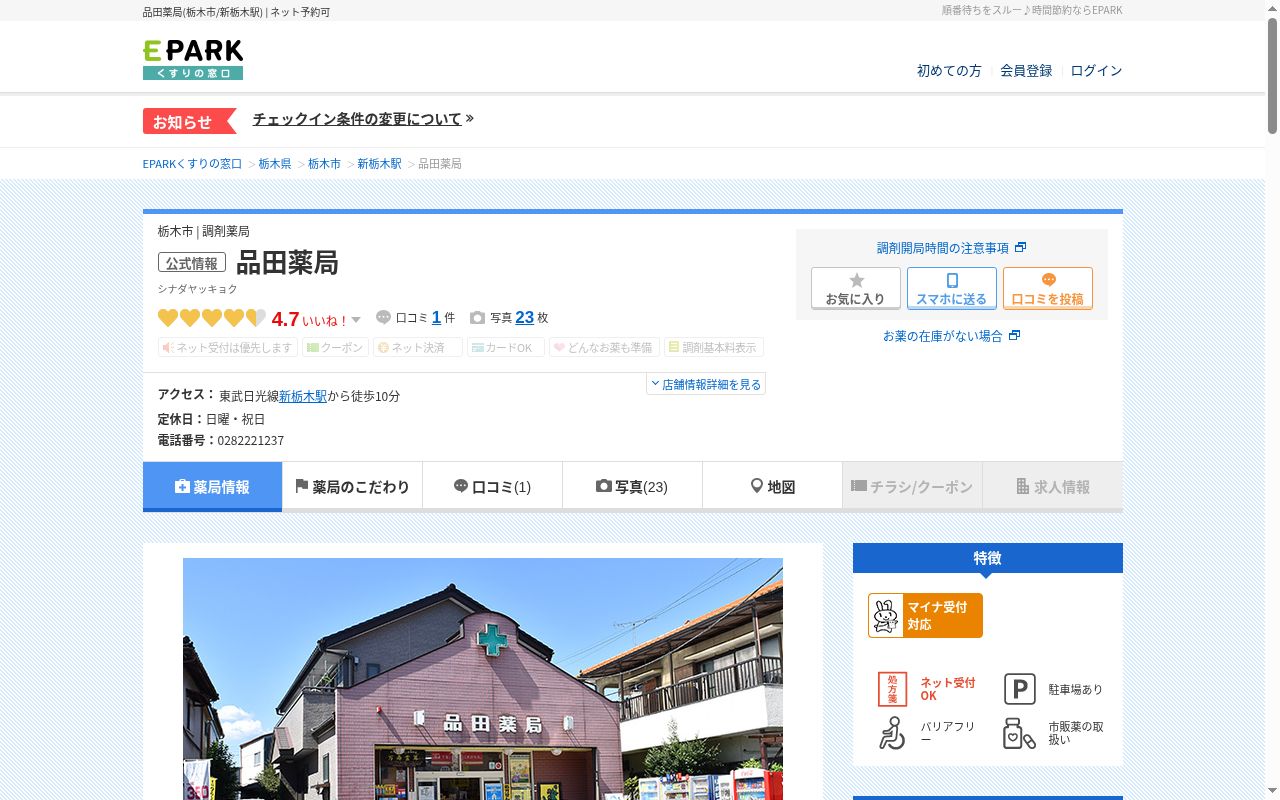The width and height of the screenshot is (1280, 800).
Task: Go to 栃木市 in the breadcrumb
Action: 324,163
